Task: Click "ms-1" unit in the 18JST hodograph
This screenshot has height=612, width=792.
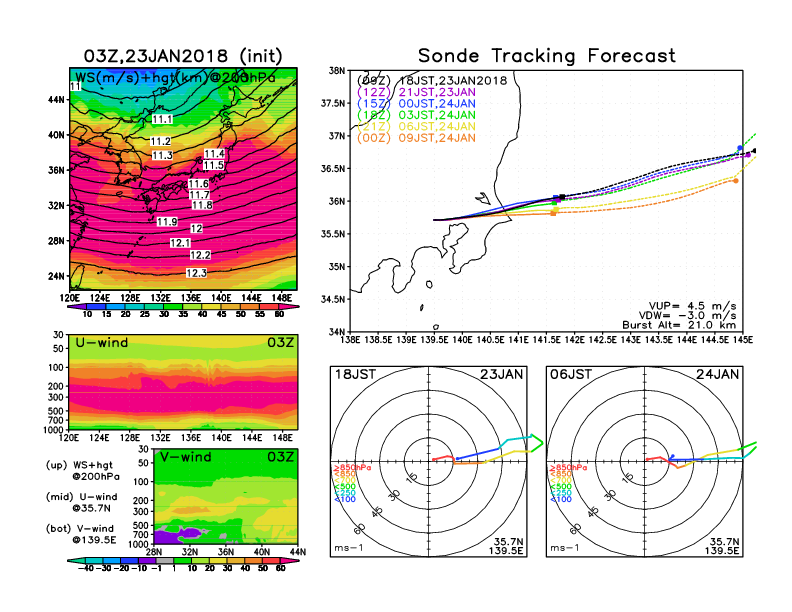Action: pyautogui.click(x=349, y=548)
